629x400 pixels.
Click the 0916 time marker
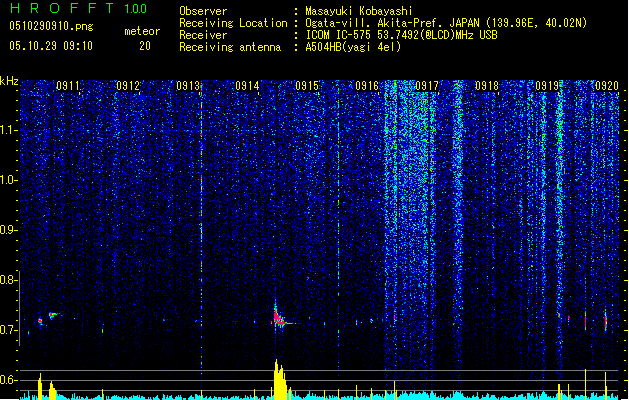(x=367, y=86)
